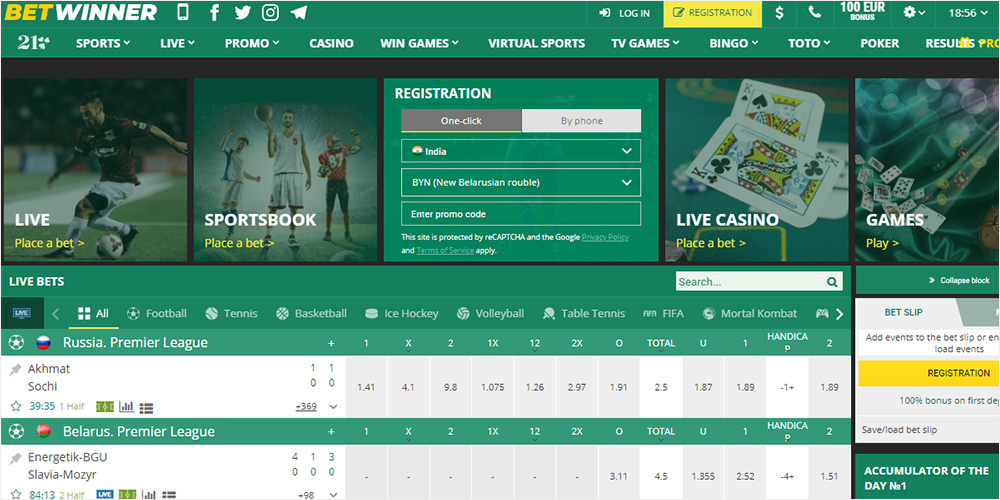Image resolution: width=1000 pixels, height=500 pixels.
Task: Select the All sports grid filter
Action: [x=93, y=313]
